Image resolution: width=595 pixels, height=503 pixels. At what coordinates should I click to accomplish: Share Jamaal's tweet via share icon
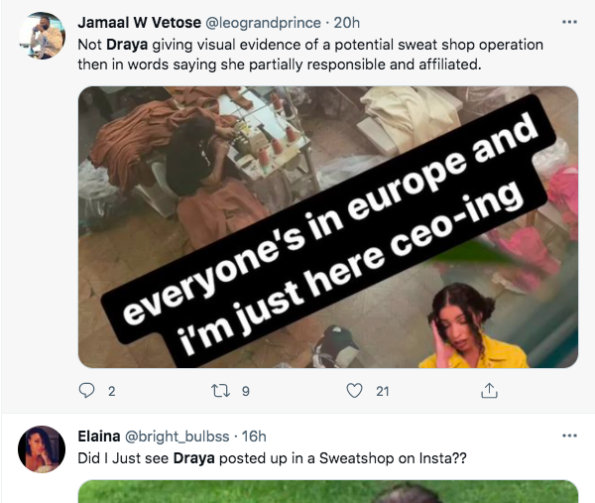(x=489, y=390)
